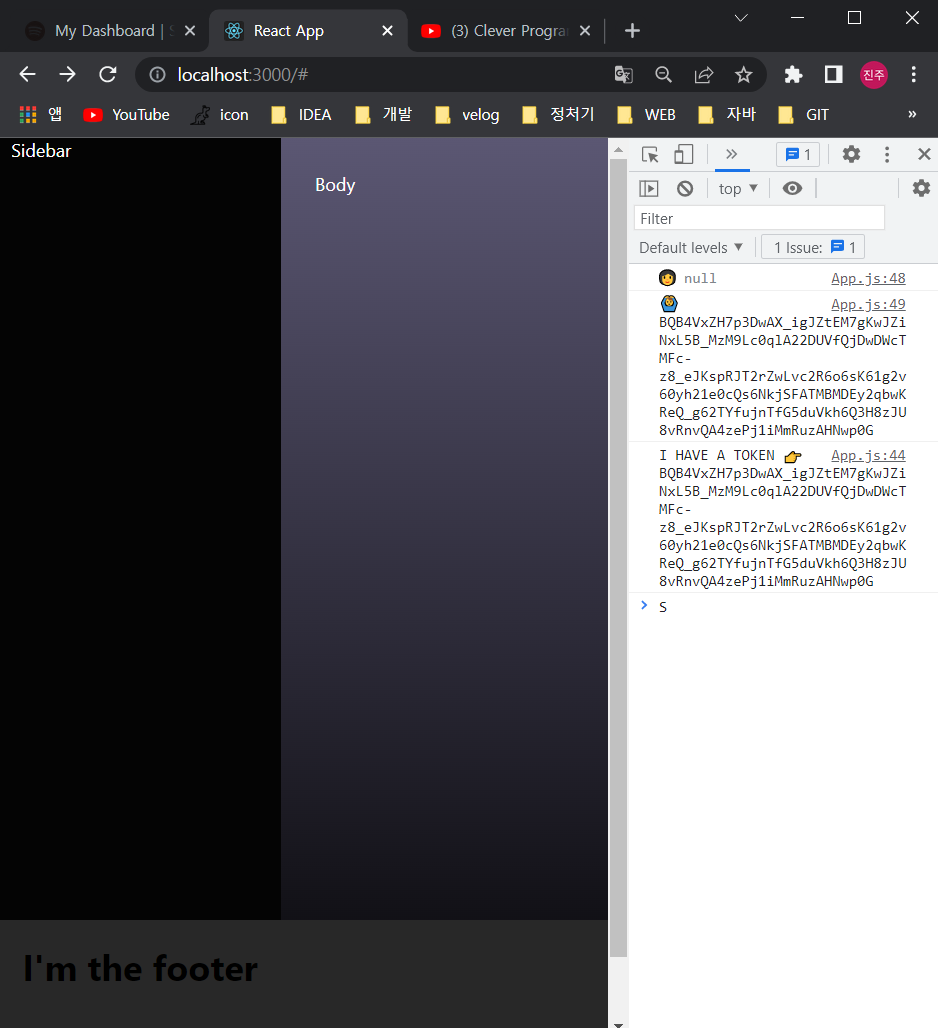Image resolution: width=938 pixels, height=1028 pixels.
Task: Open the translate page icon
Action: coord(623,75)
